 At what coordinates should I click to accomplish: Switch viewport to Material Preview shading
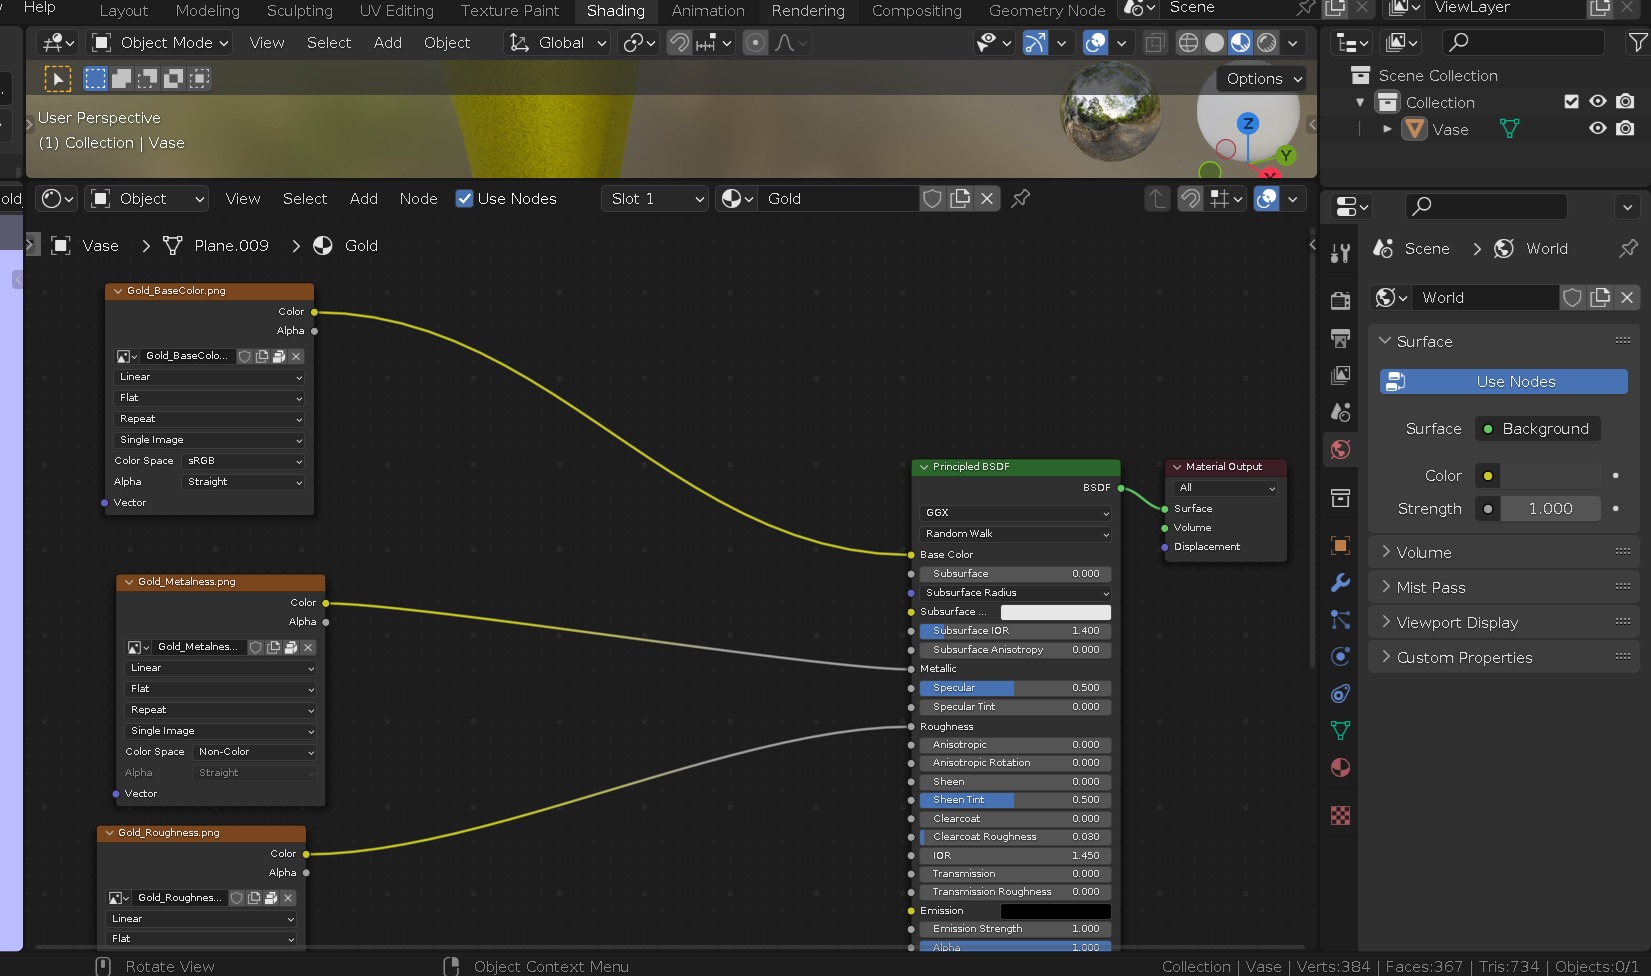(x=1240, y=43)
